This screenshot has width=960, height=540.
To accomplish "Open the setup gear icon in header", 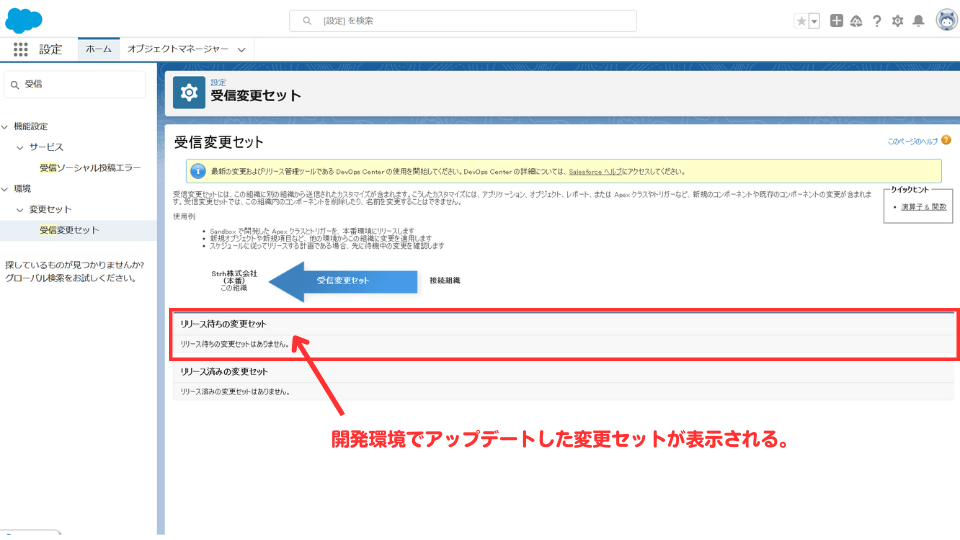I will (897, 21).
